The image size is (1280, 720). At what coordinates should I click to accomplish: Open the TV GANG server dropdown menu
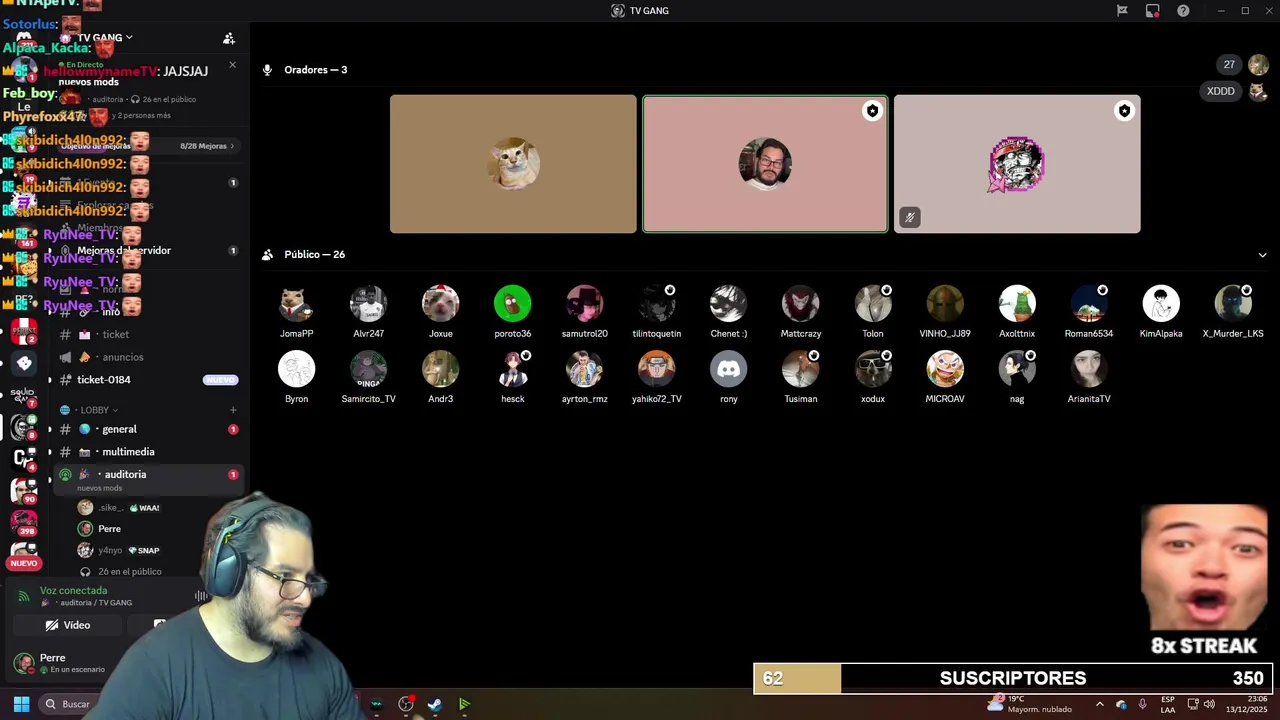(105, 38)
